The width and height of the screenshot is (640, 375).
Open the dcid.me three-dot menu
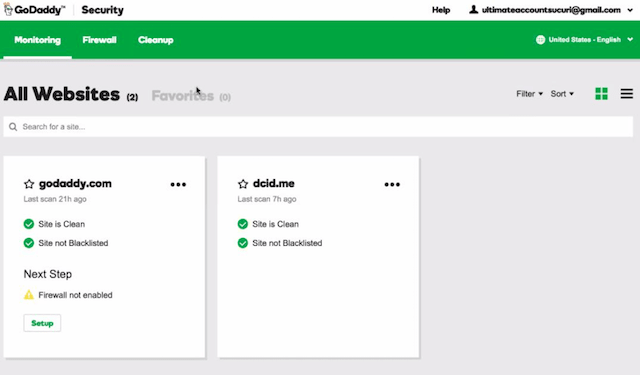tap(392, 184)
